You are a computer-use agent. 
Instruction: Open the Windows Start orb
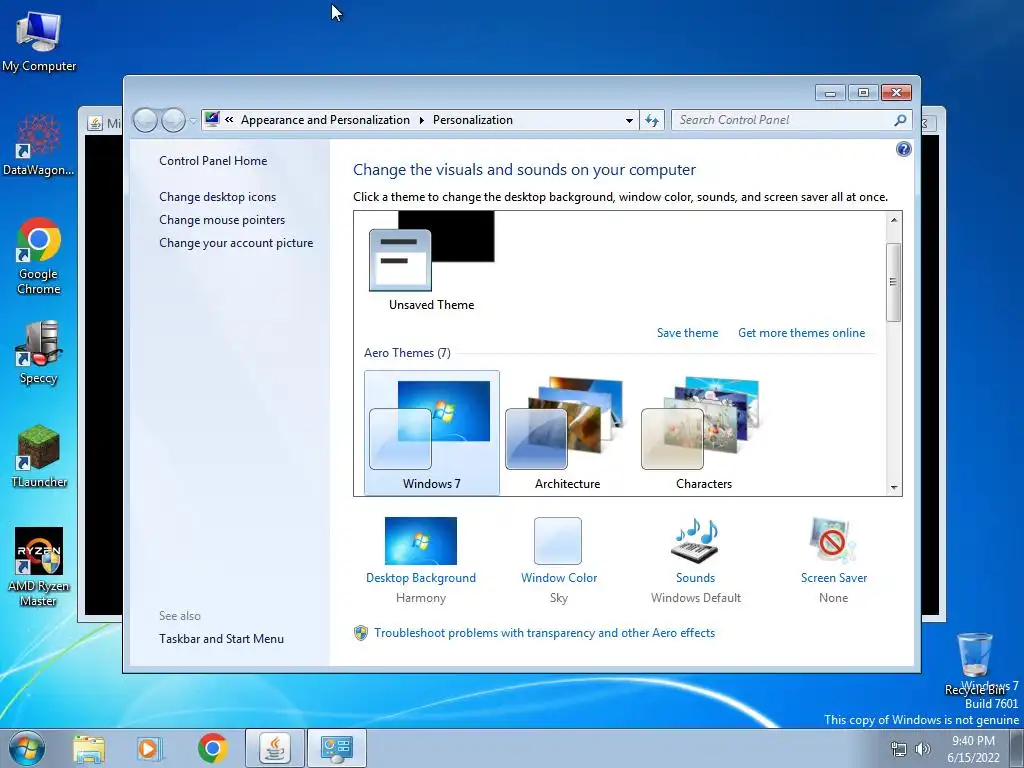click(27, 748)
